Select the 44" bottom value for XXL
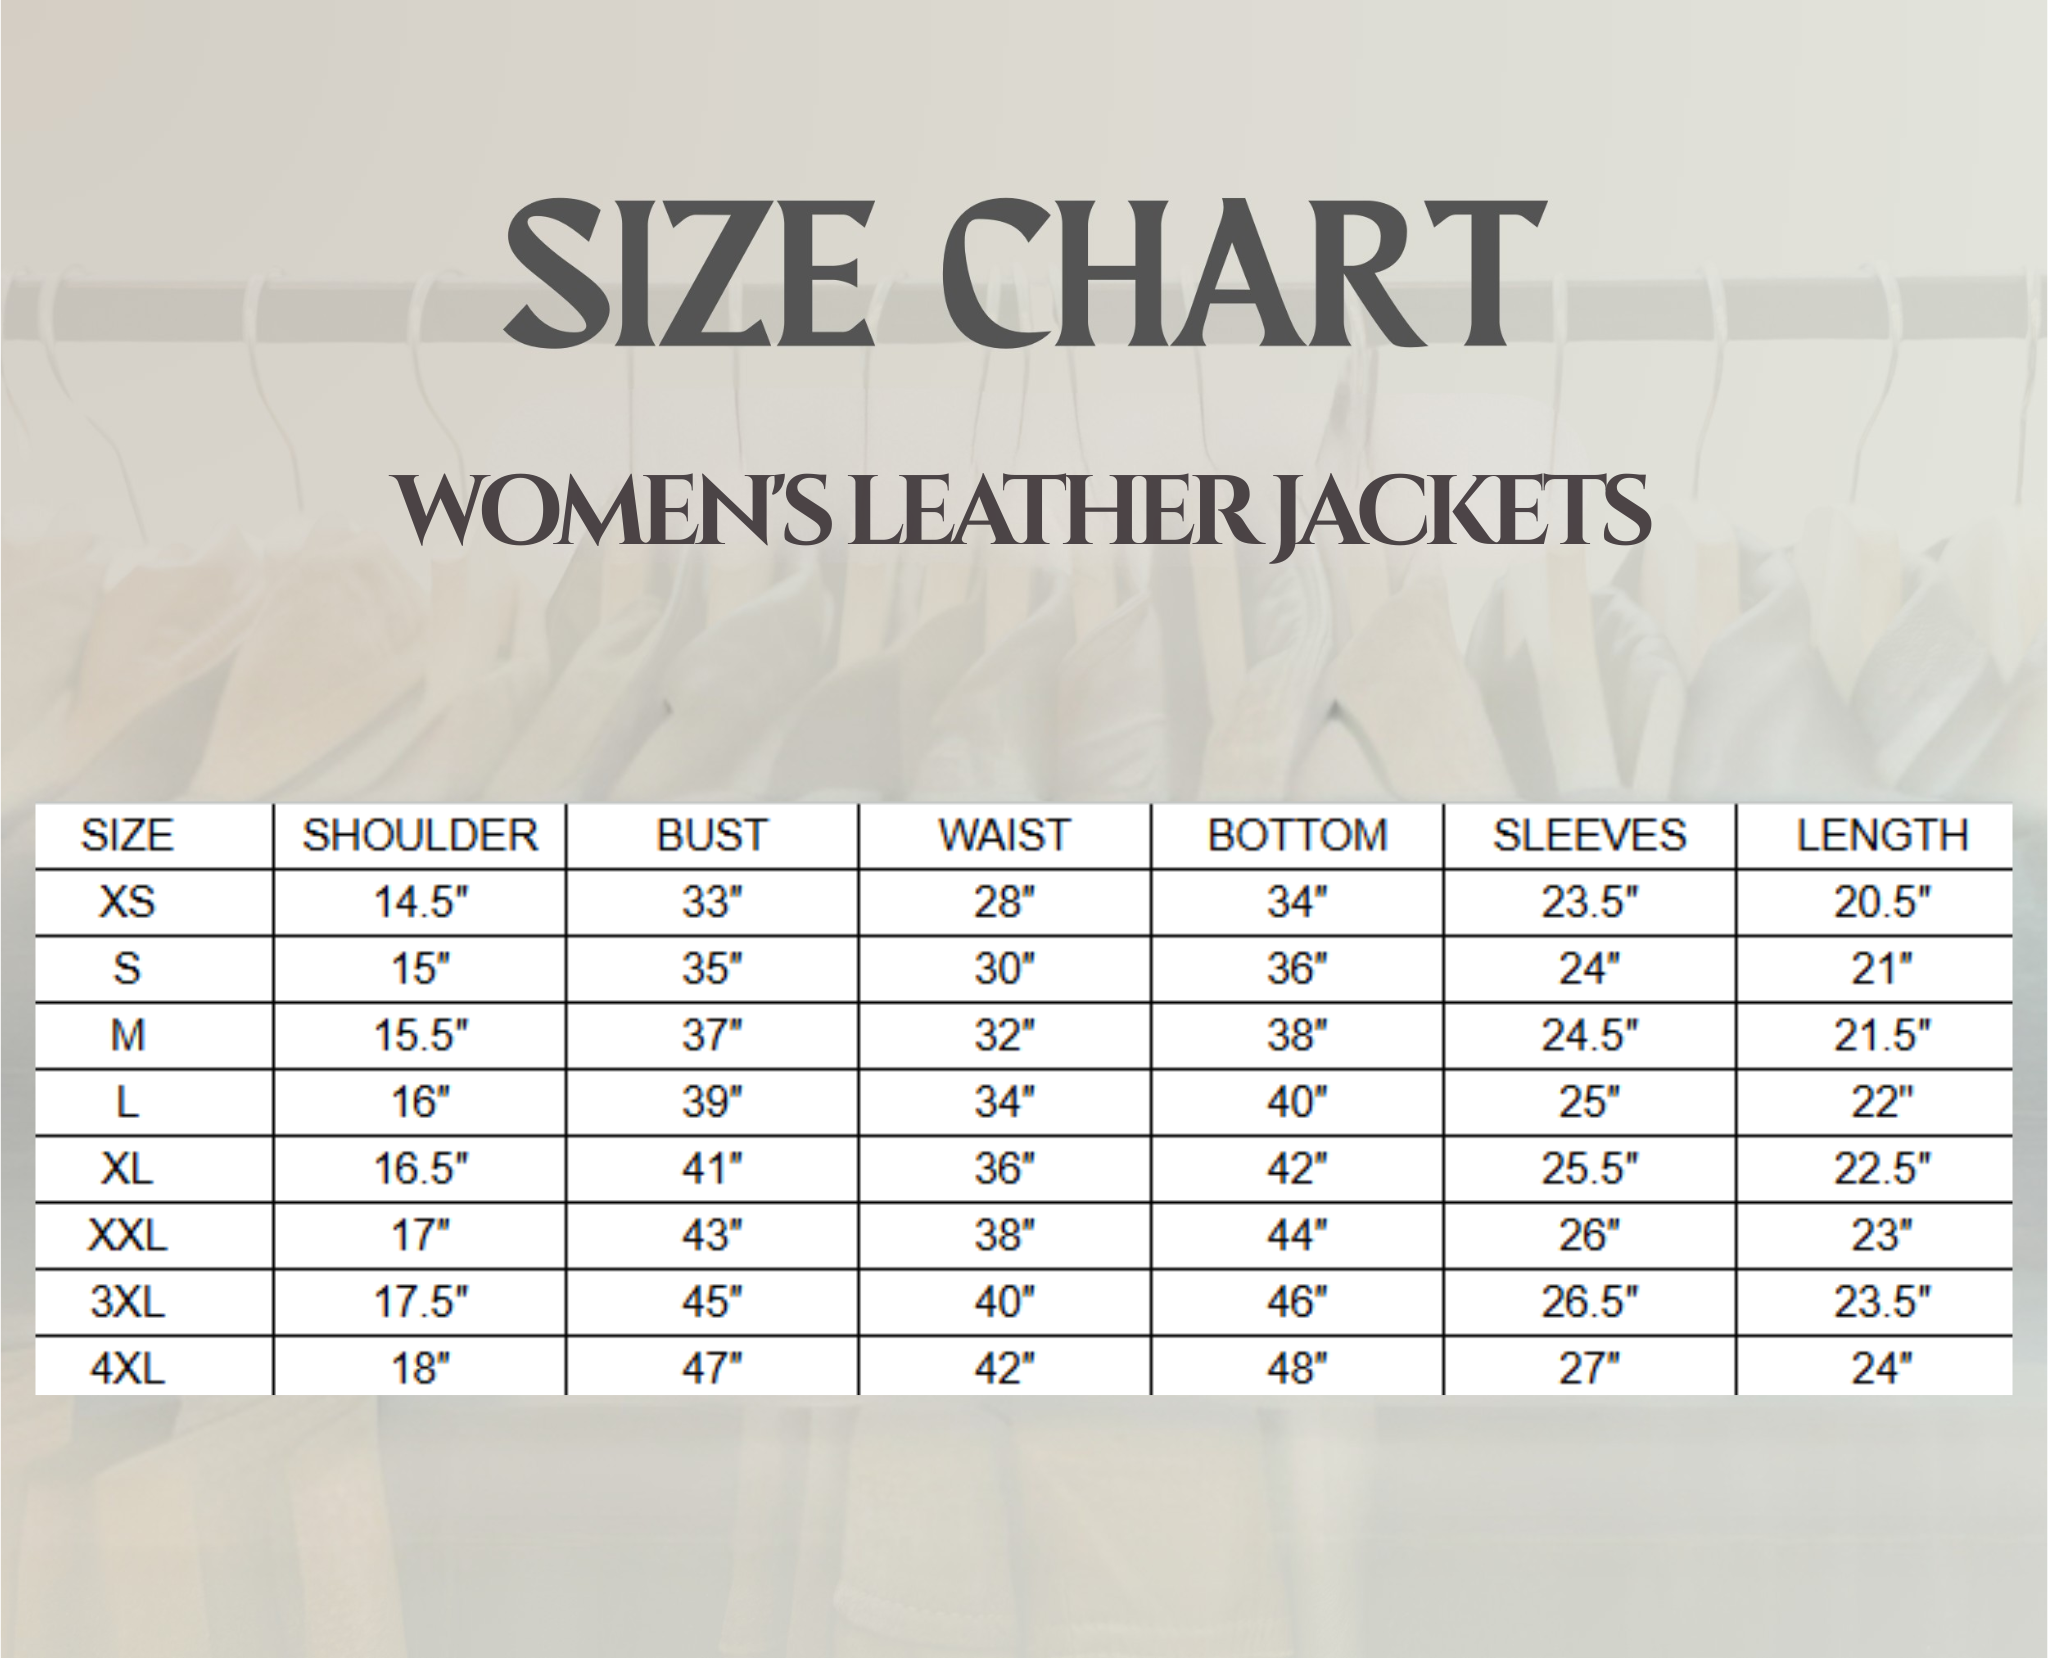 (1297, 1237)
